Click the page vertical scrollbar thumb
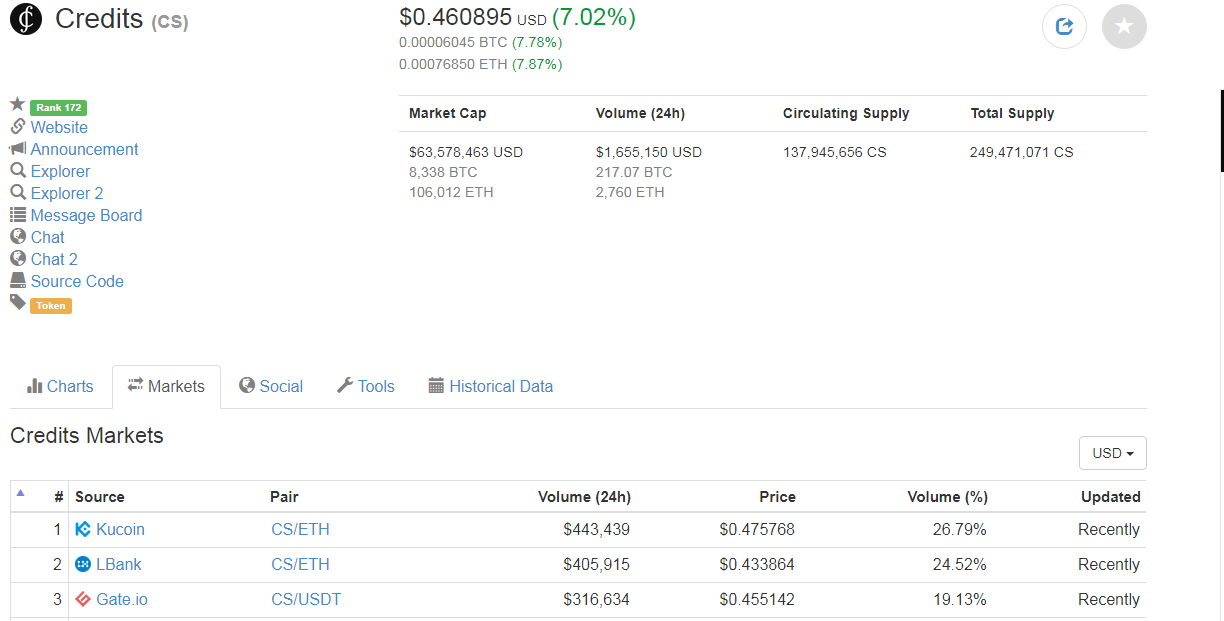This screenshot has height=621, width=1224. [1222, 131]
